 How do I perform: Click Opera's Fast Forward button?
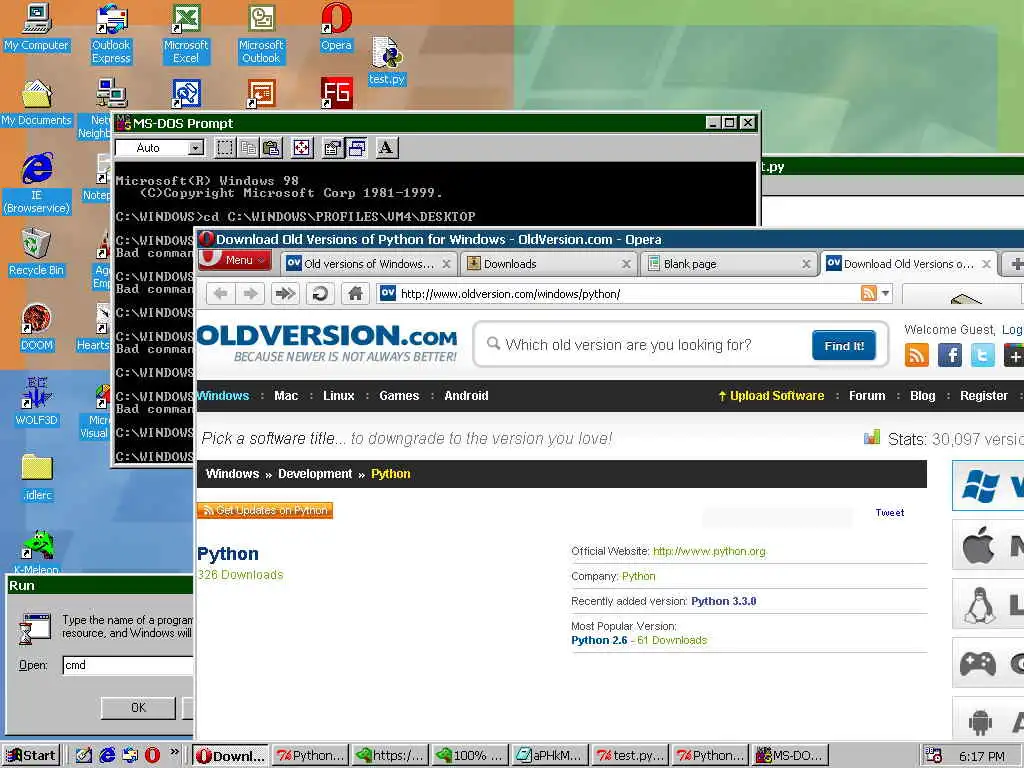[x=285, y=294]
